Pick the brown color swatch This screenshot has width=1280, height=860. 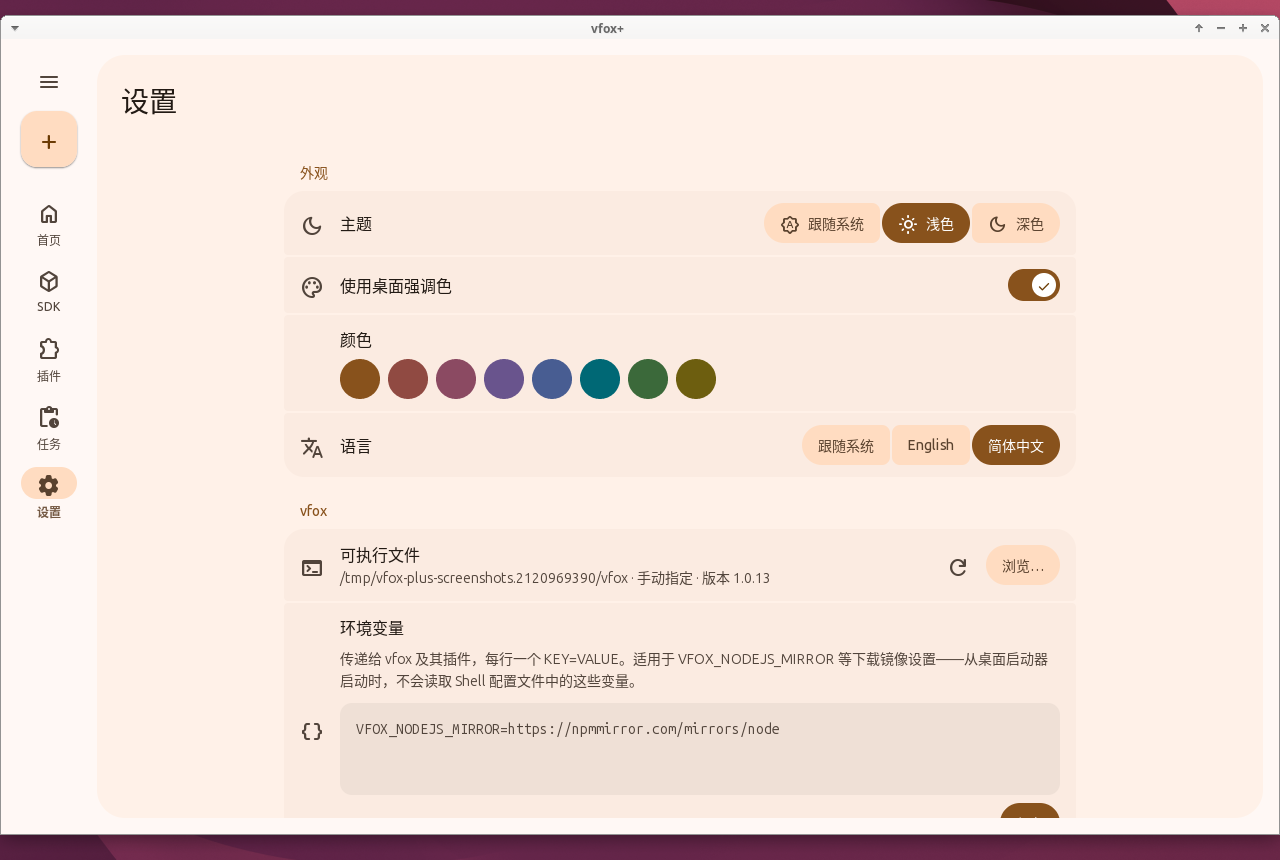coord(360,379)
